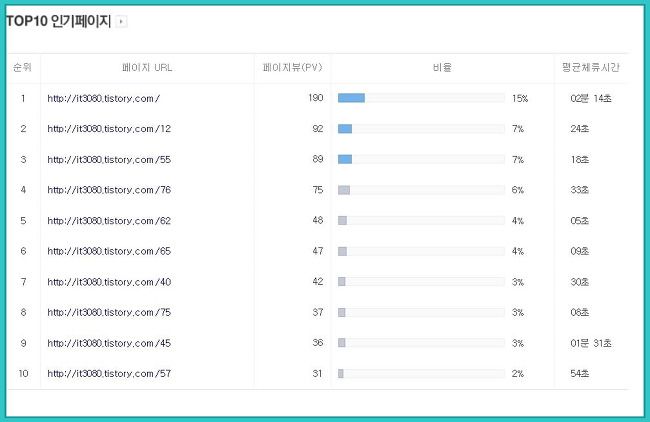Click the 페이지뷰(PV) column header
This screenshot has width=650, height=422.
tap(293, 68)
